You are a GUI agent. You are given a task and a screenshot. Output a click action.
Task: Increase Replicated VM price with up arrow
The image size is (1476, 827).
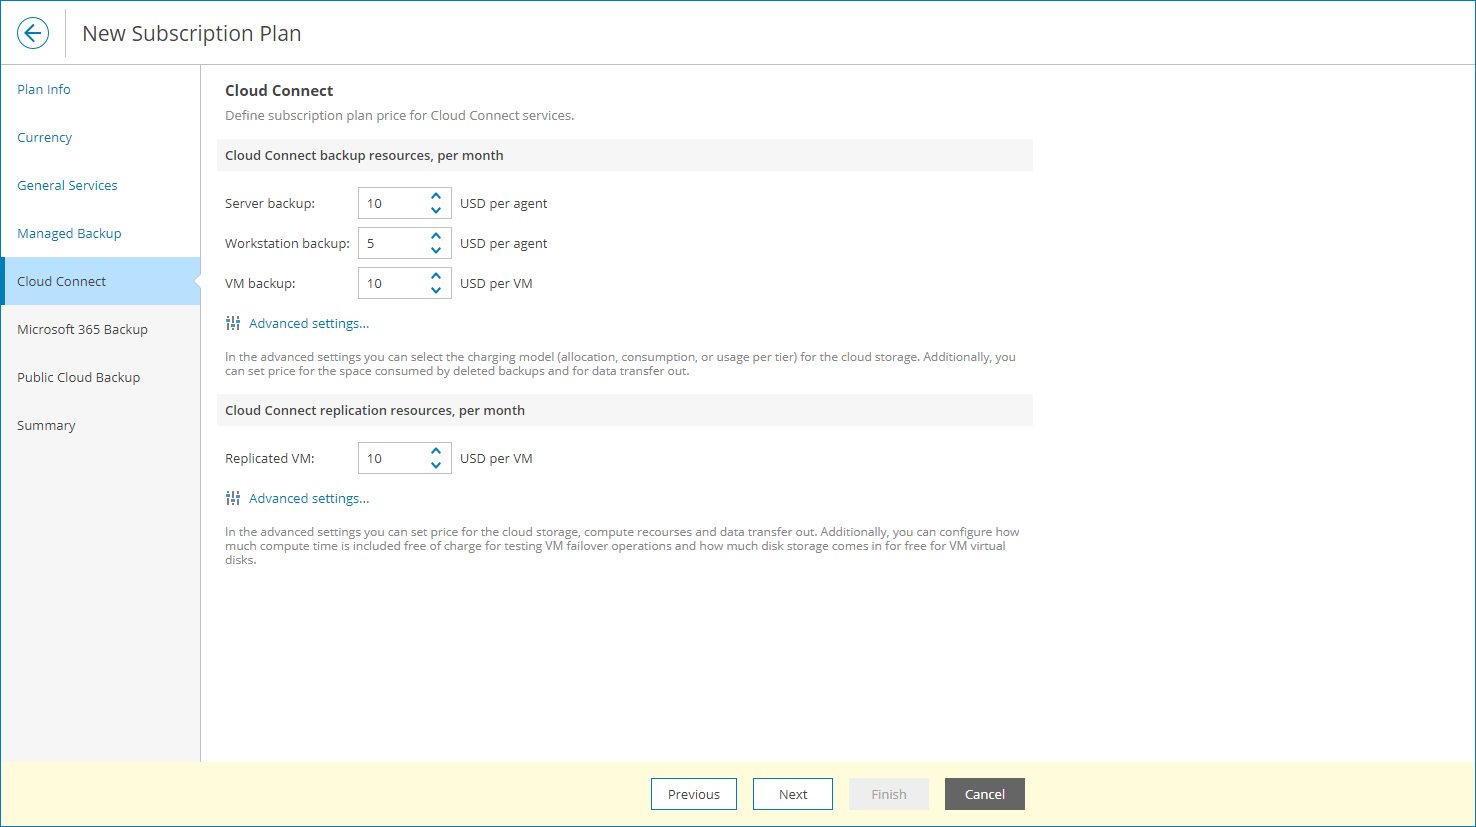[436, 451]
